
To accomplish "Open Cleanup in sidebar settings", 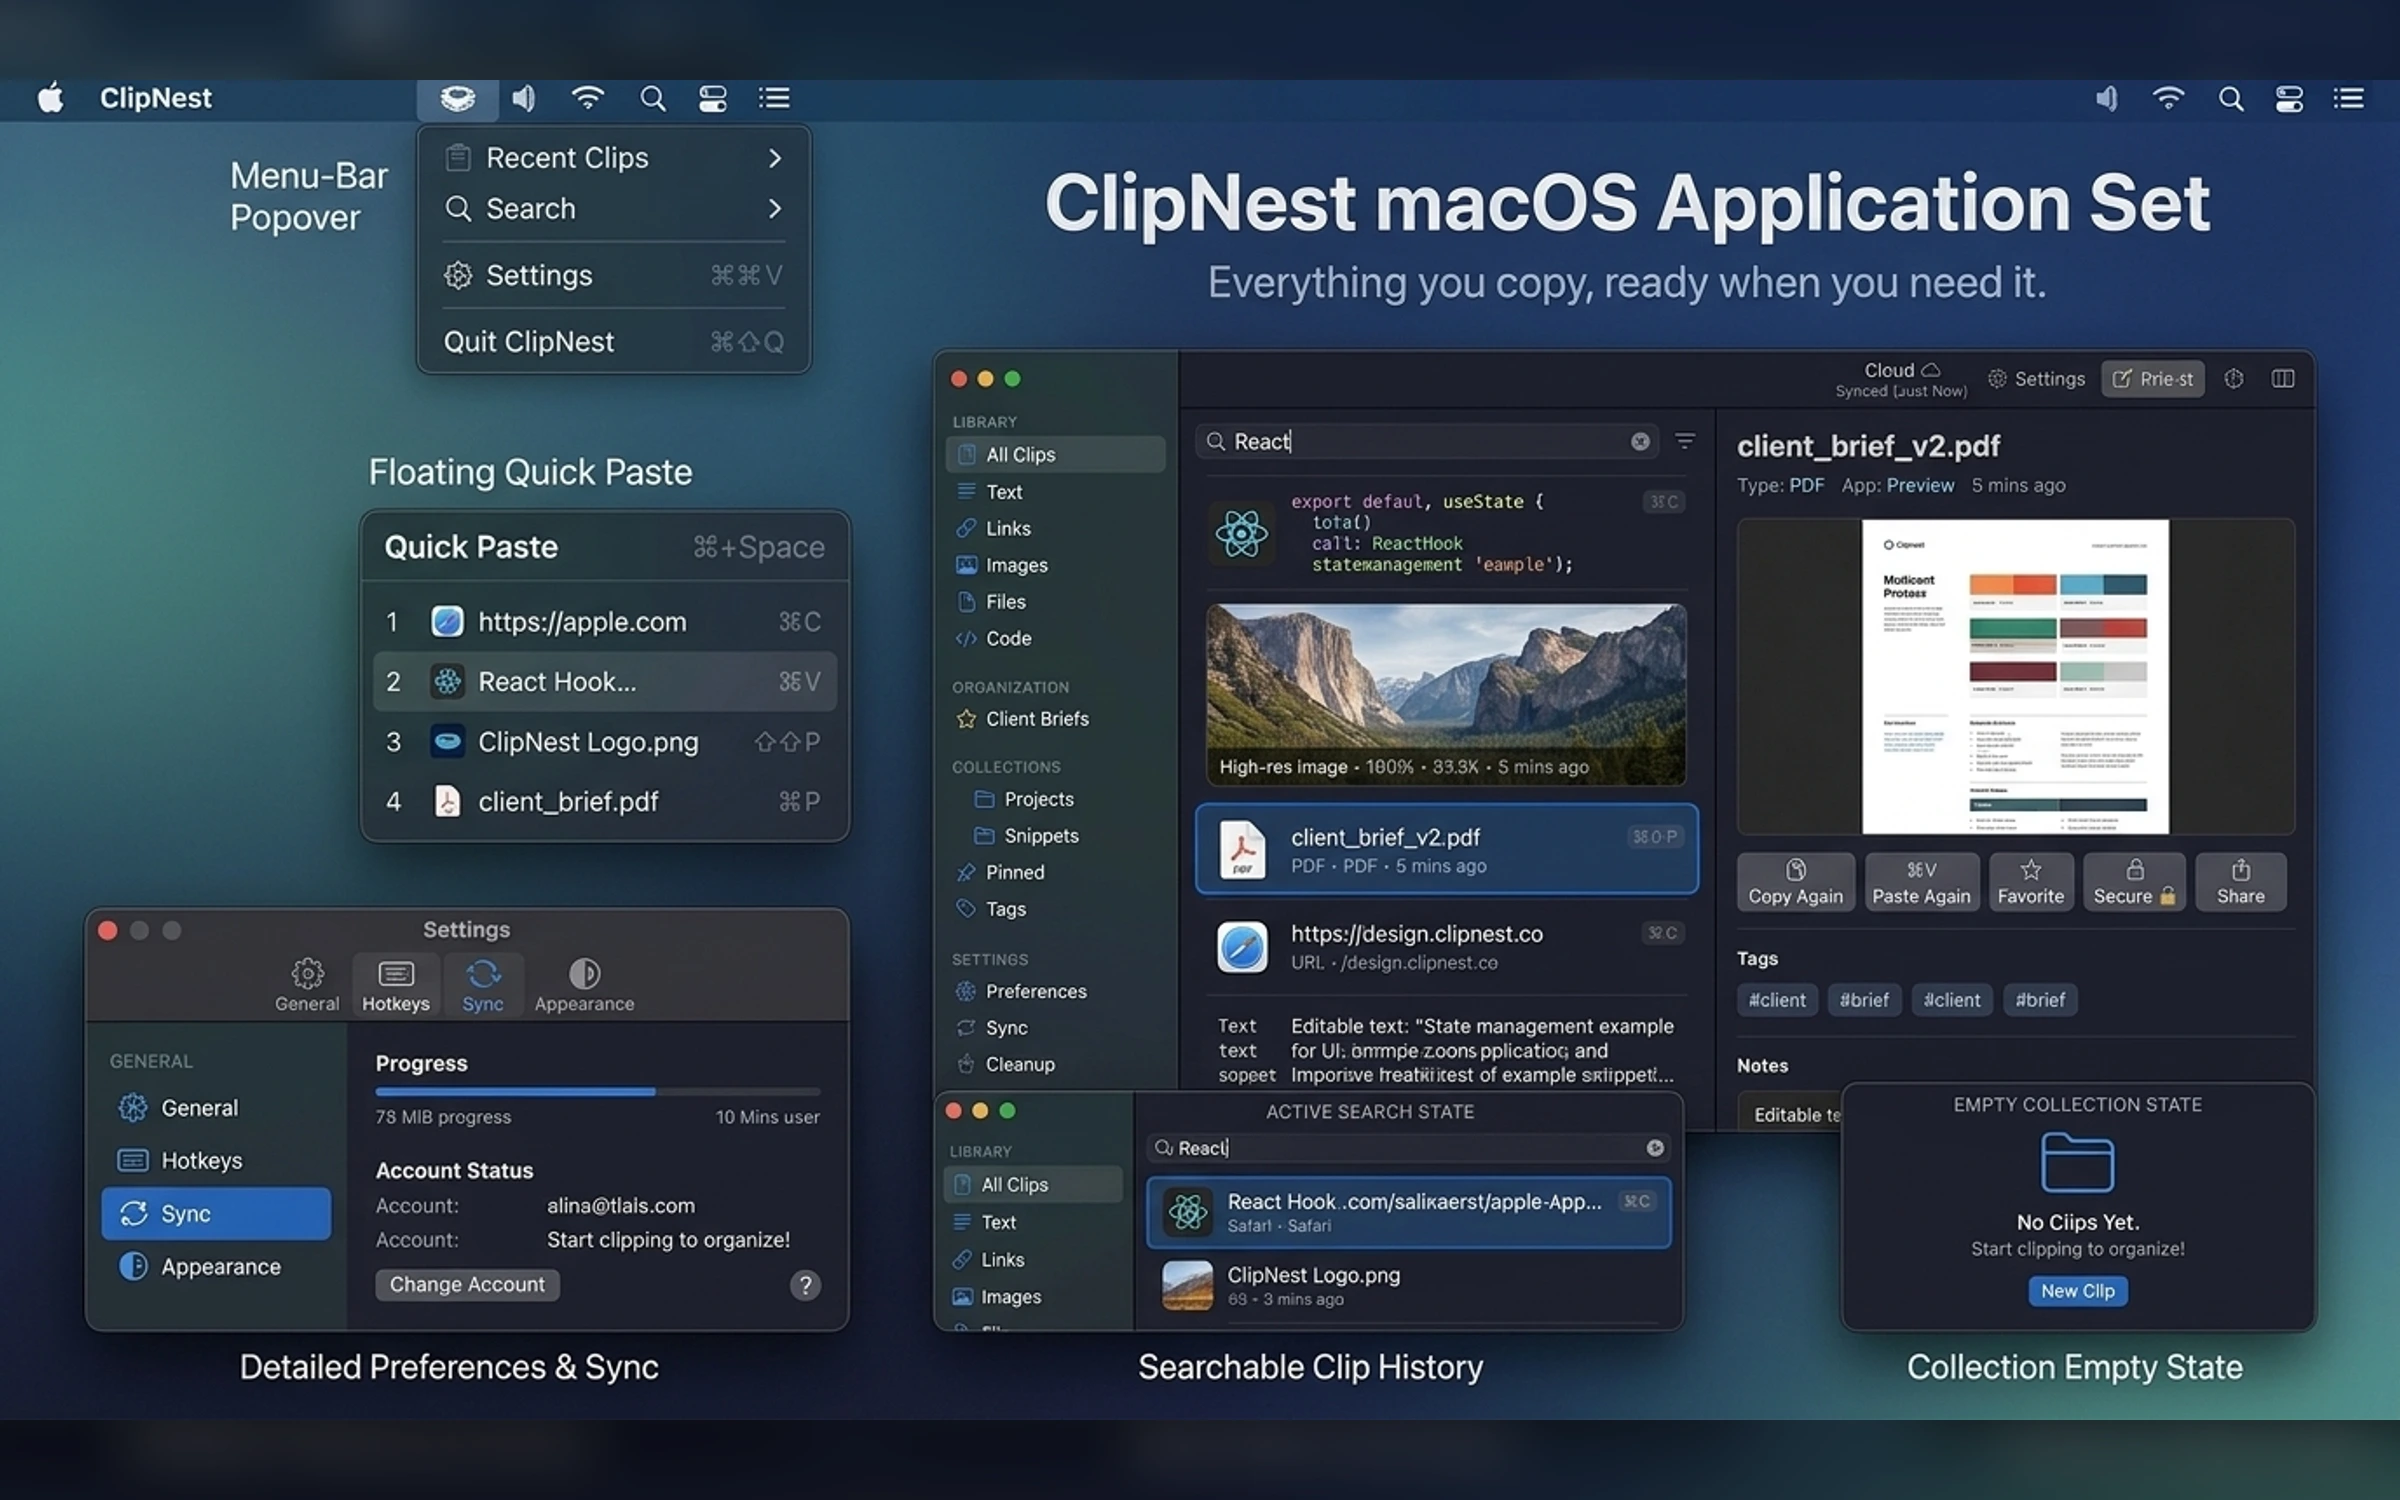I will coord(1055,1064).
